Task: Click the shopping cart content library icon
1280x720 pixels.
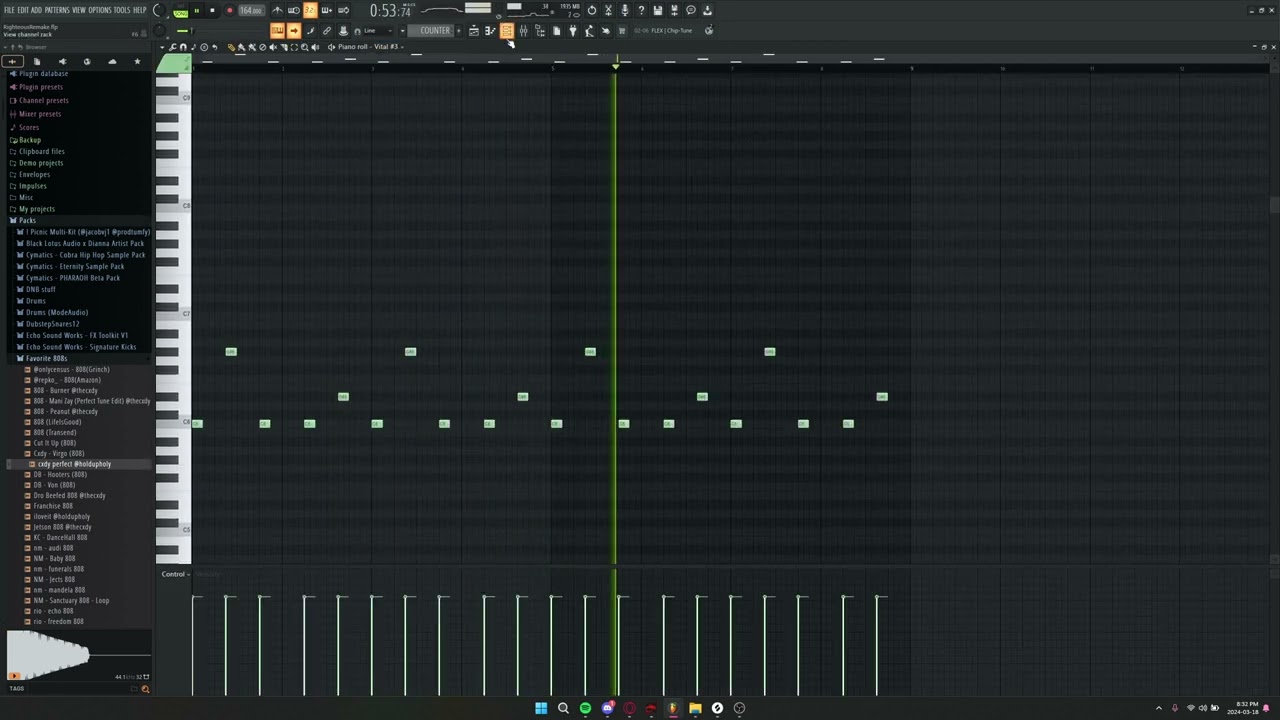Action: point(621,30)
